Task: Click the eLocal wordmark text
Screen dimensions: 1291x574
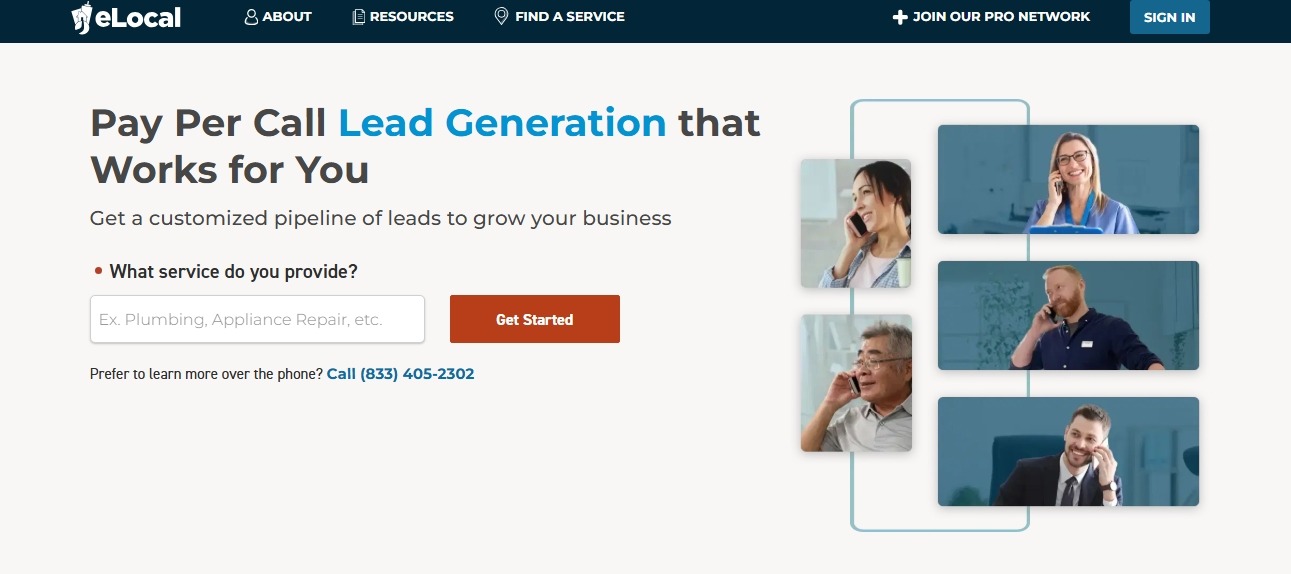Action: [x=138, y=17]
